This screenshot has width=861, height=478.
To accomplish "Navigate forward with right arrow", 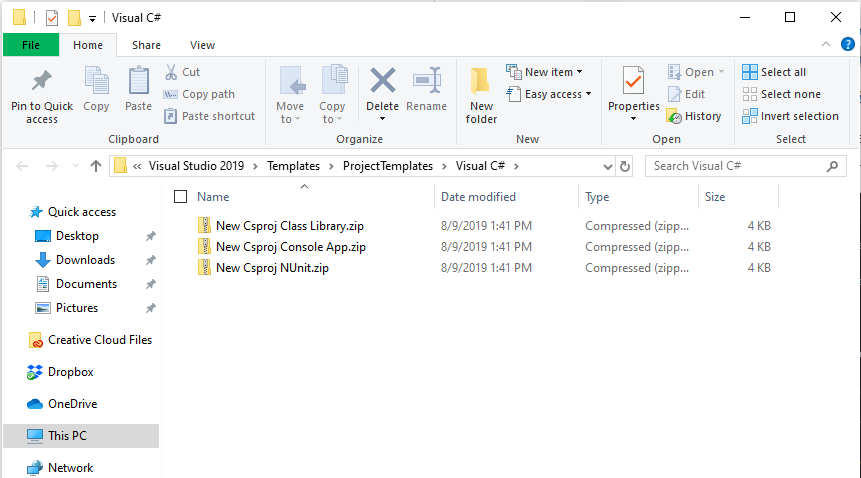I will pos(52,166).
